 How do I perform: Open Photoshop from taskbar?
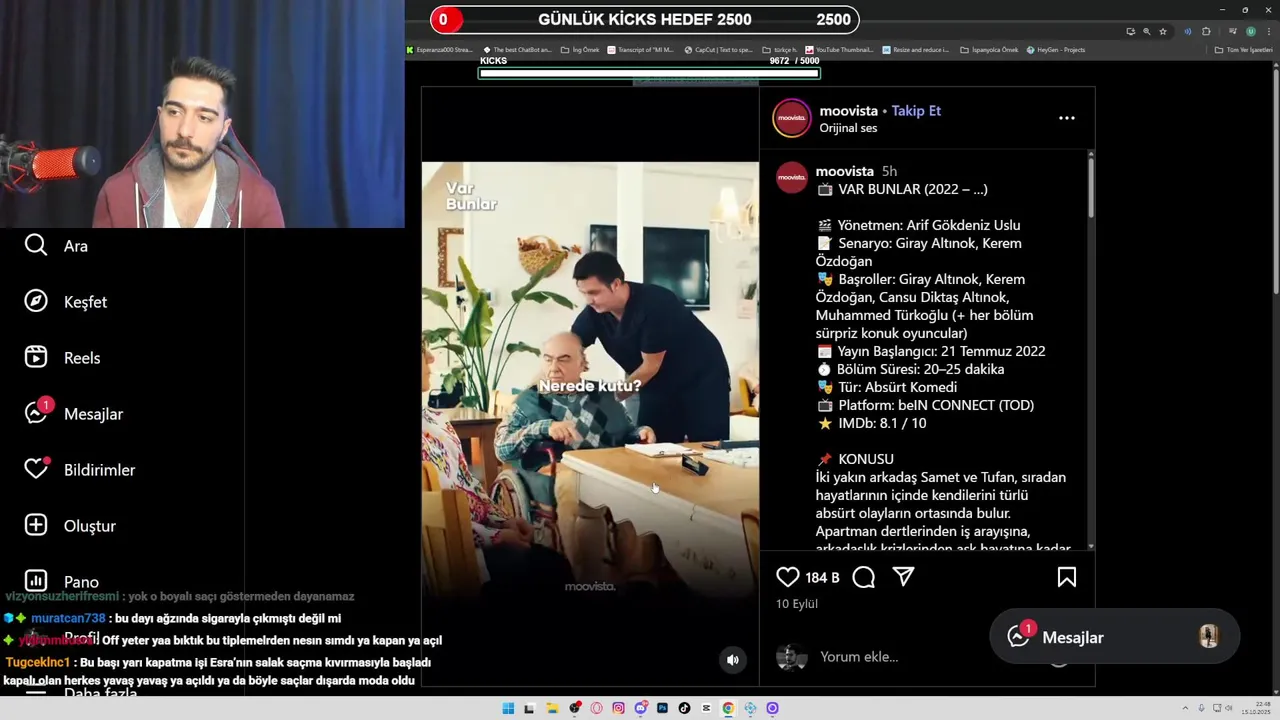coord(662,708)
